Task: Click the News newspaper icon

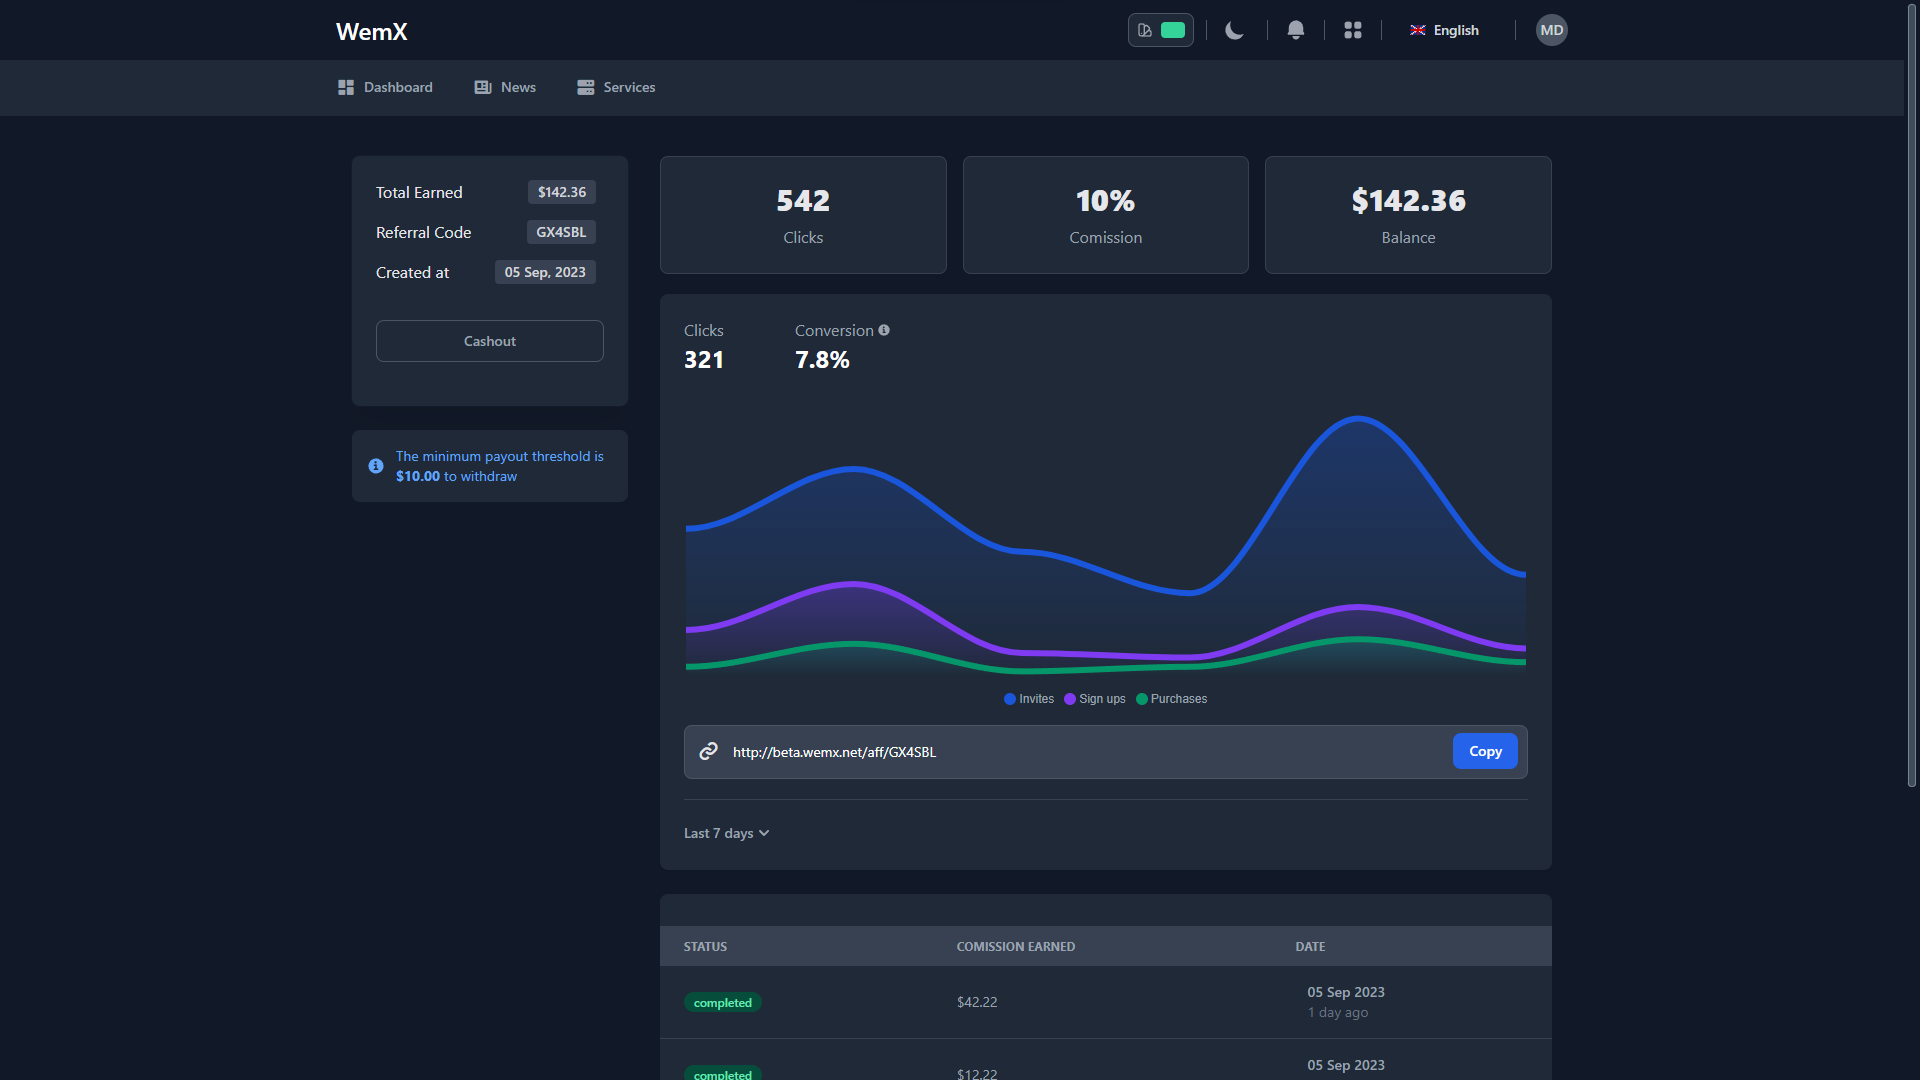Action: (483, 87)
